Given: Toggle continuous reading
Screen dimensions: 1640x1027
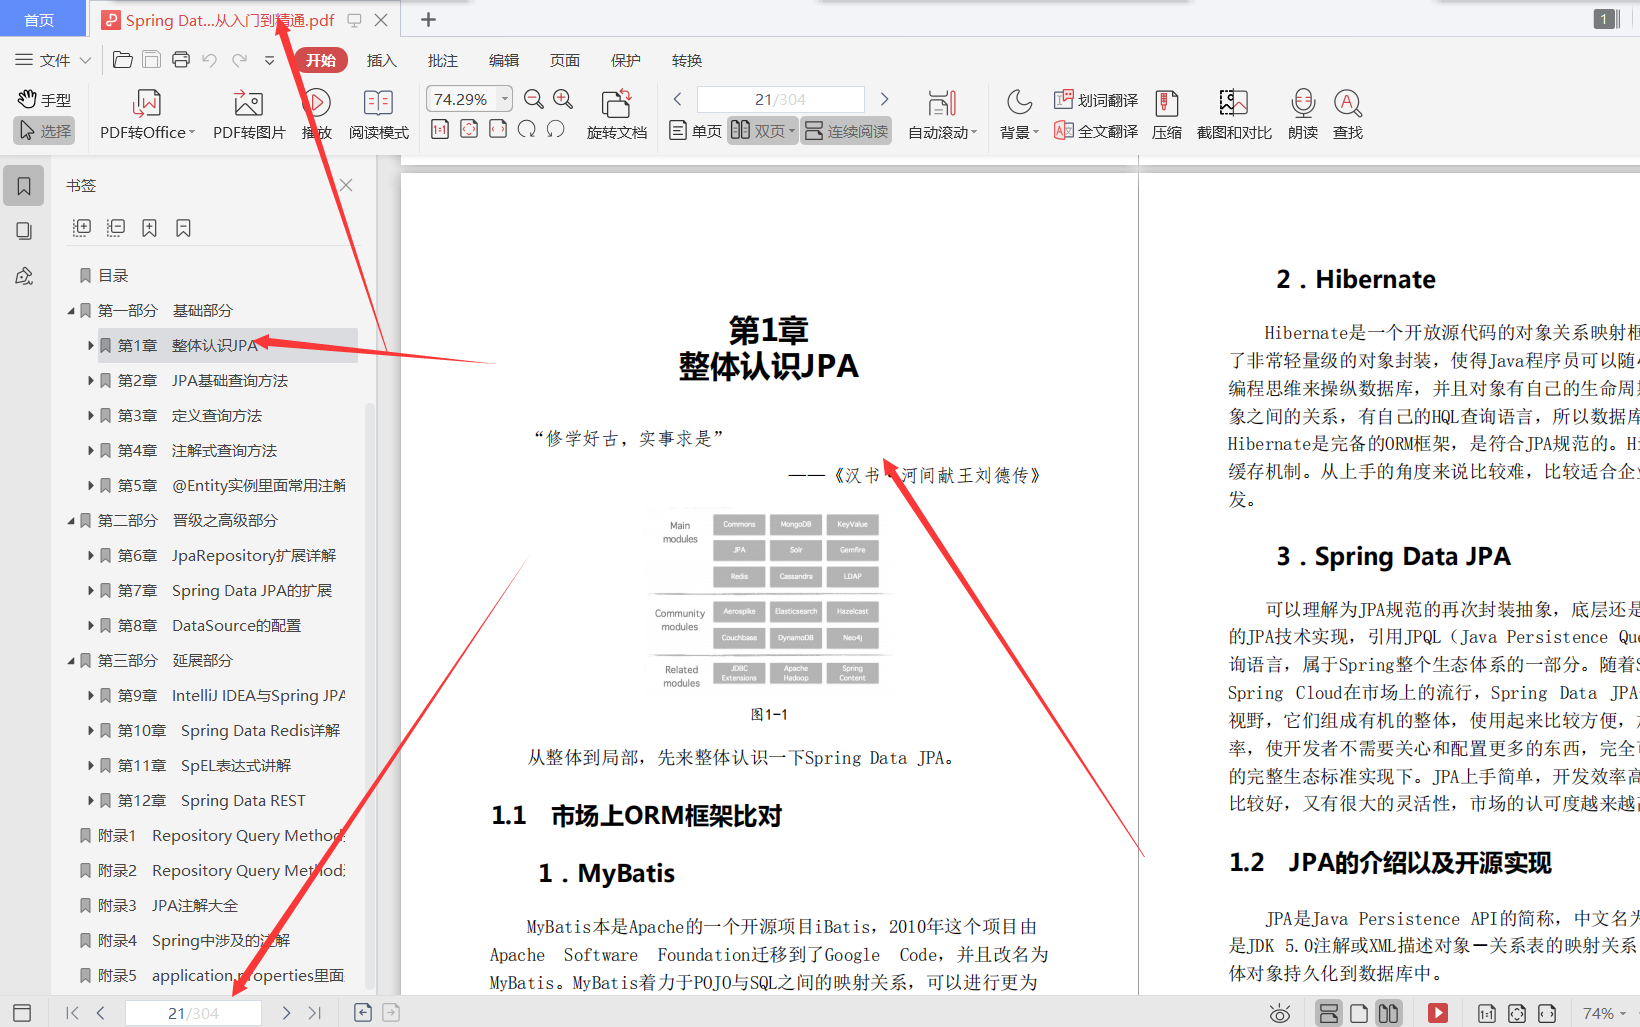Looking at the screenshot, I should tap(846, 131).
